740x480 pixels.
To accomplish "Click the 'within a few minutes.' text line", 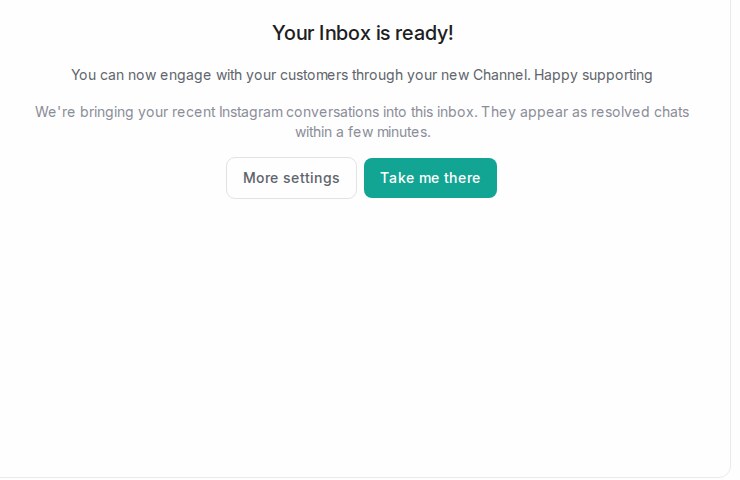I will (x=363, y=132).
